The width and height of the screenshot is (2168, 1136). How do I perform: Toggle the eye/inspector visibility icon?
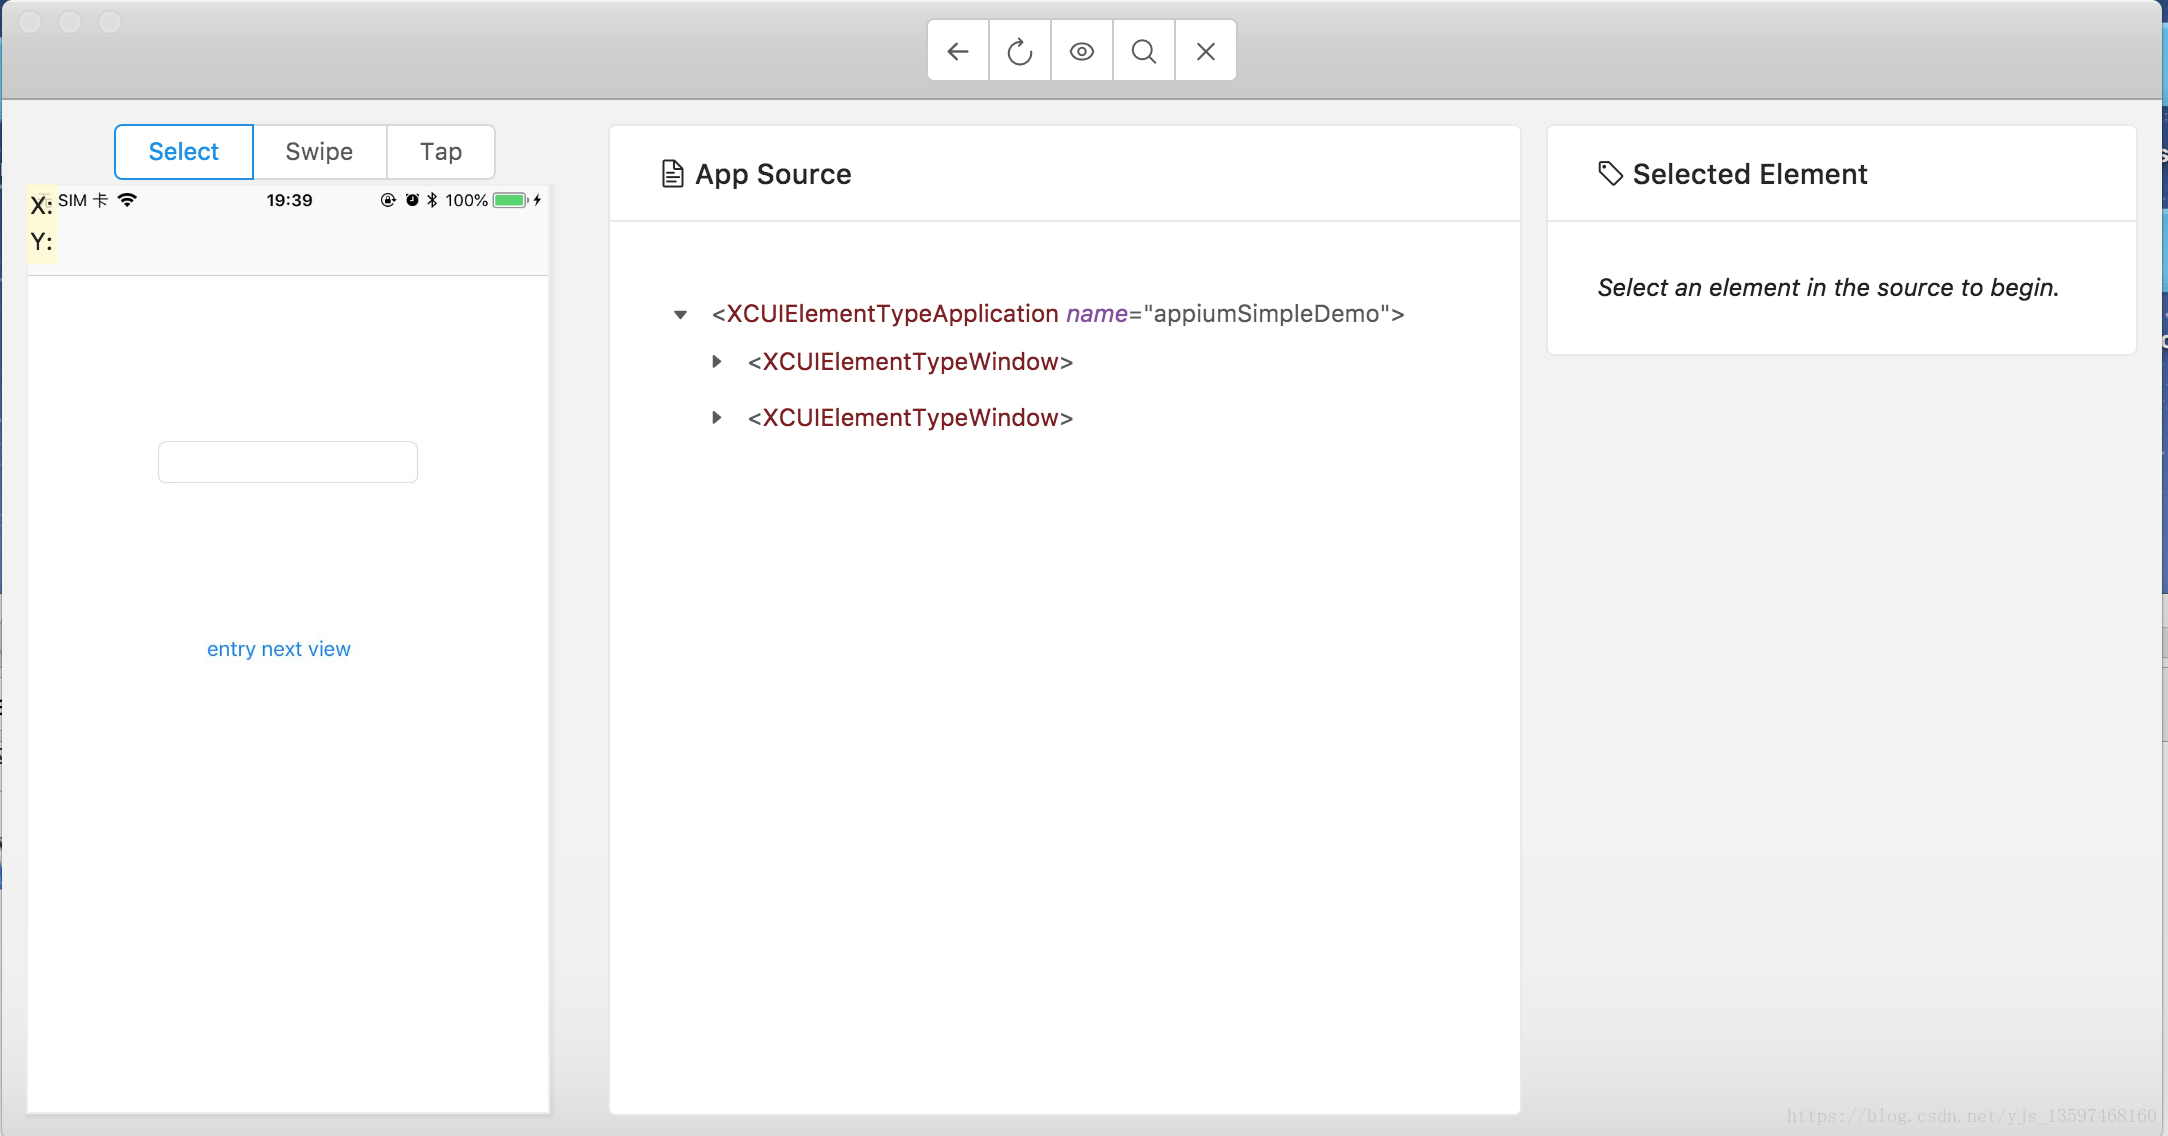[x=1081, y=52]
